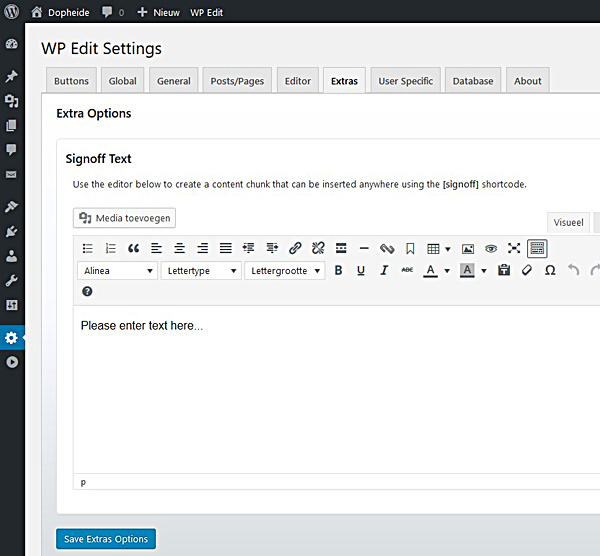Open Plugins sidebar icon

(11, 232)
